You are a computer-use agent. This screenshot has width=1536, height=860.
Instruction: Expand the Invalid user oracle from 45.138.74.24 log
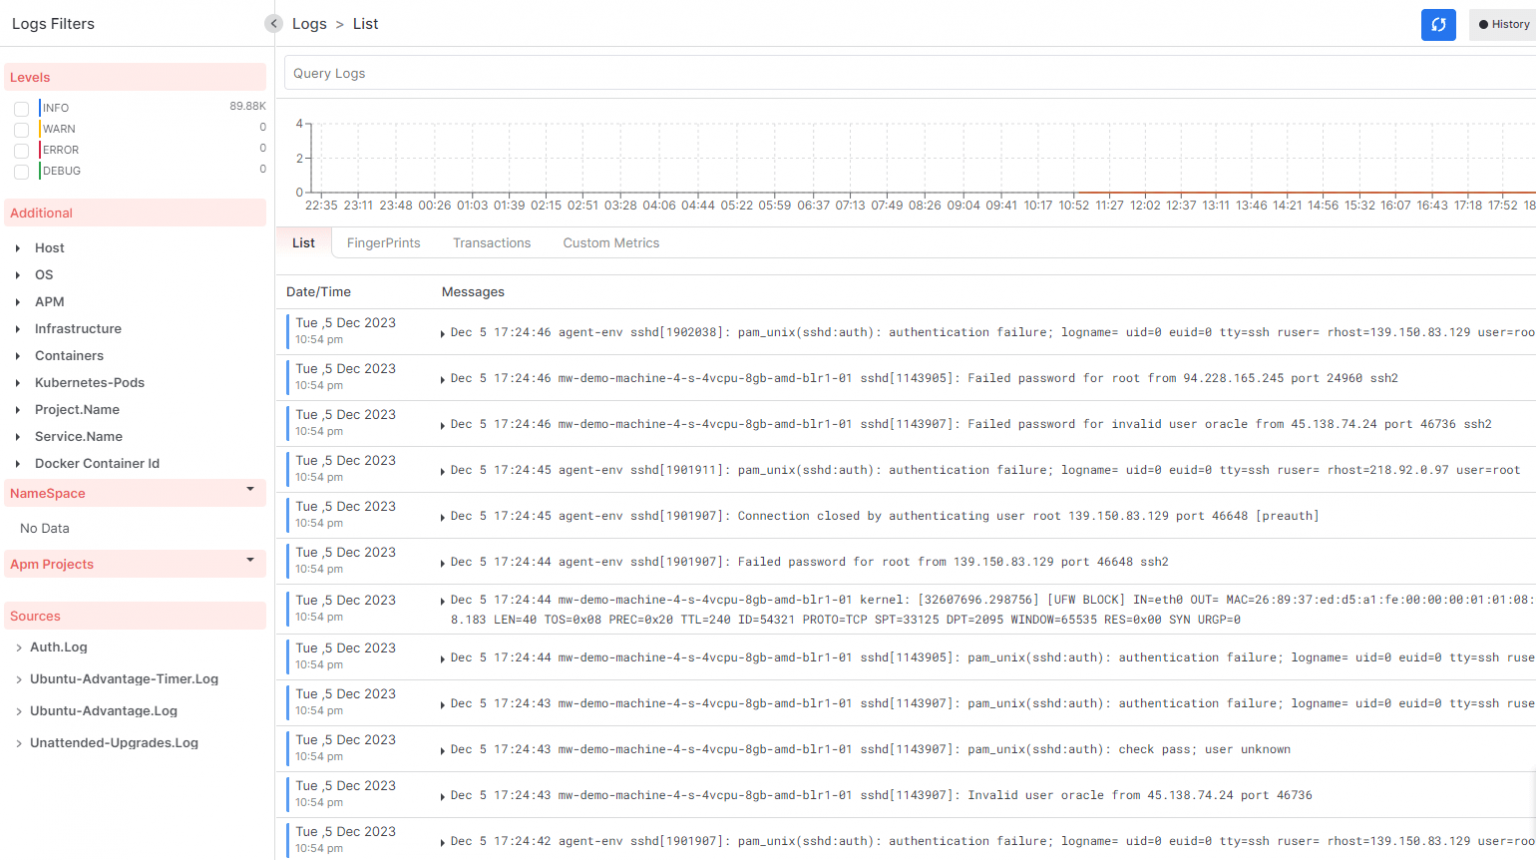click(x=442, y=797)
